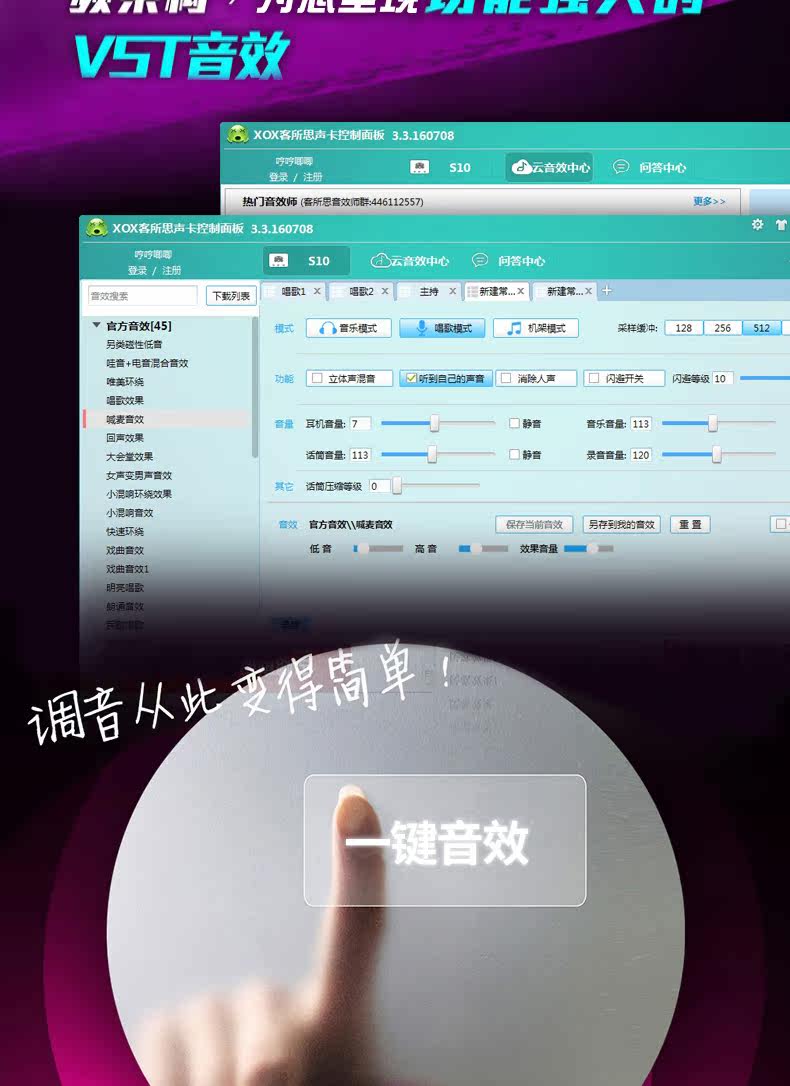Image resolution: width=790 pixels, height=1086 pixels.
Task: Add a new tab with the plus icon
Action: tap(607, 291)
